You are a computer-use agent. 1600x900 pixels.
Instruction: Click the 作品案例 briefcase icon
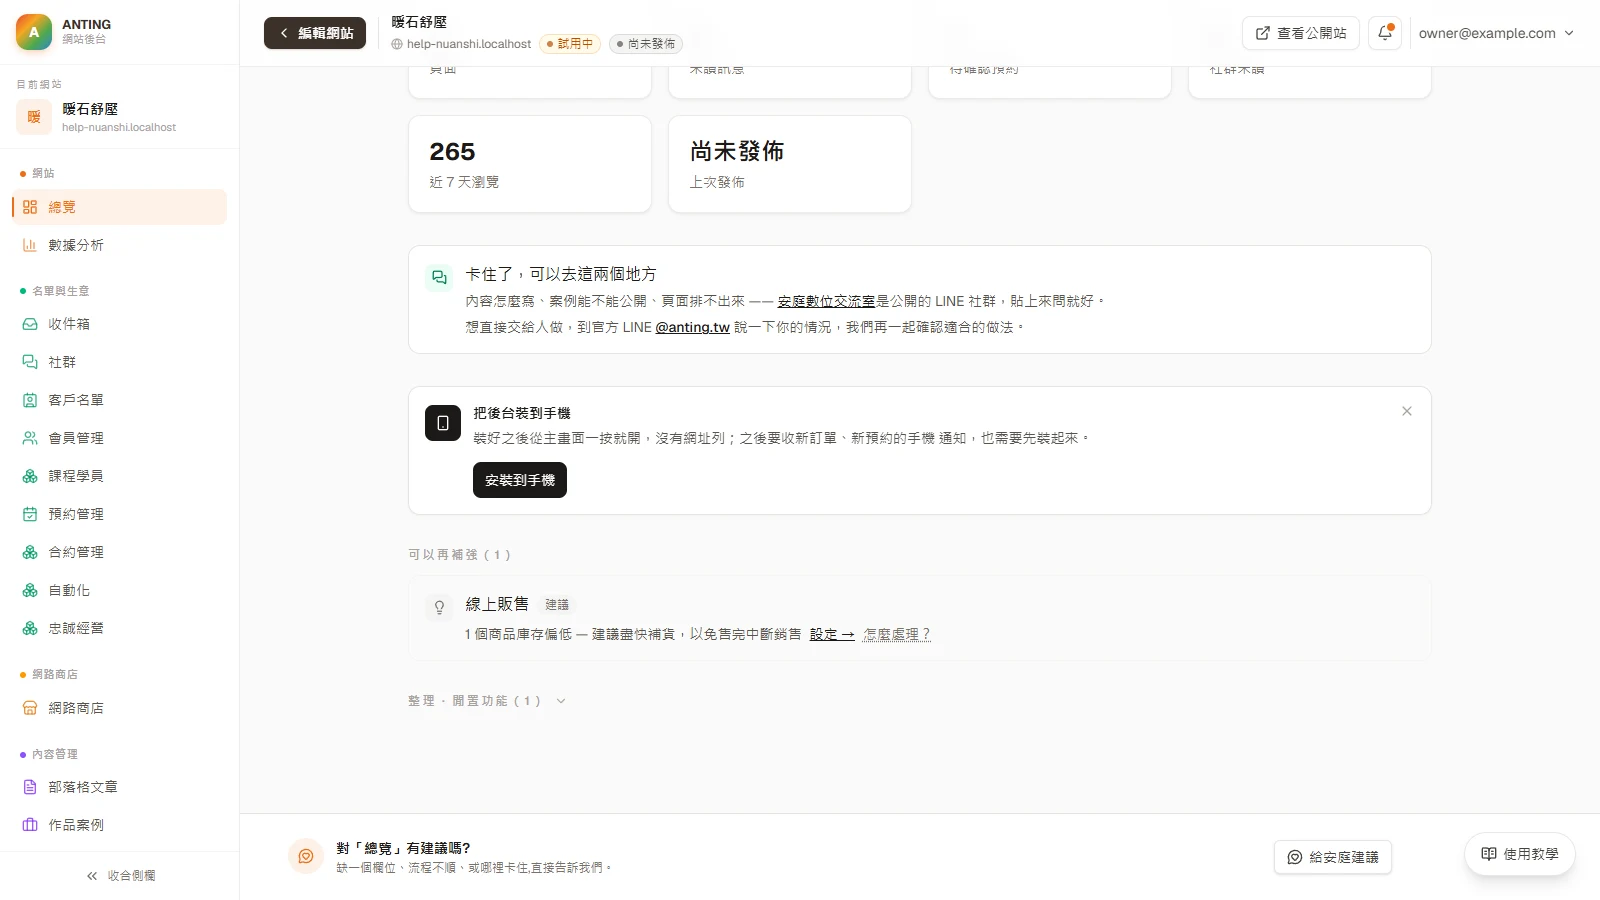click(x=30, y=825)
